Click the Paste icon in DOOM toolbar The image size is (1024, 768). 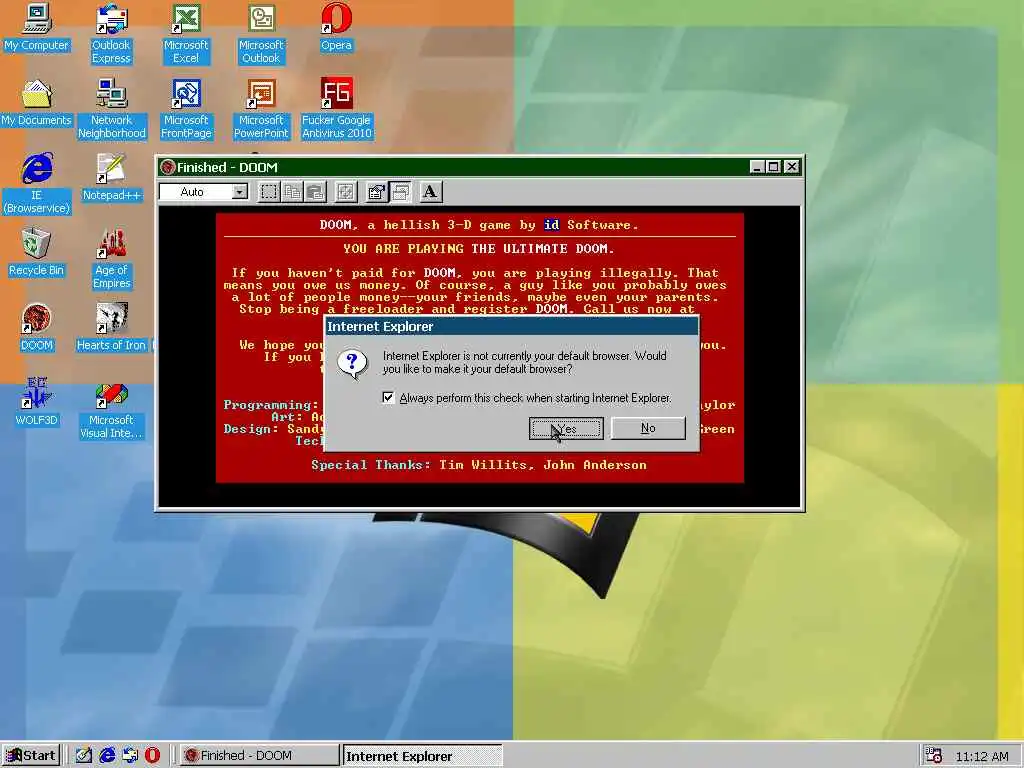click(315, 192)
